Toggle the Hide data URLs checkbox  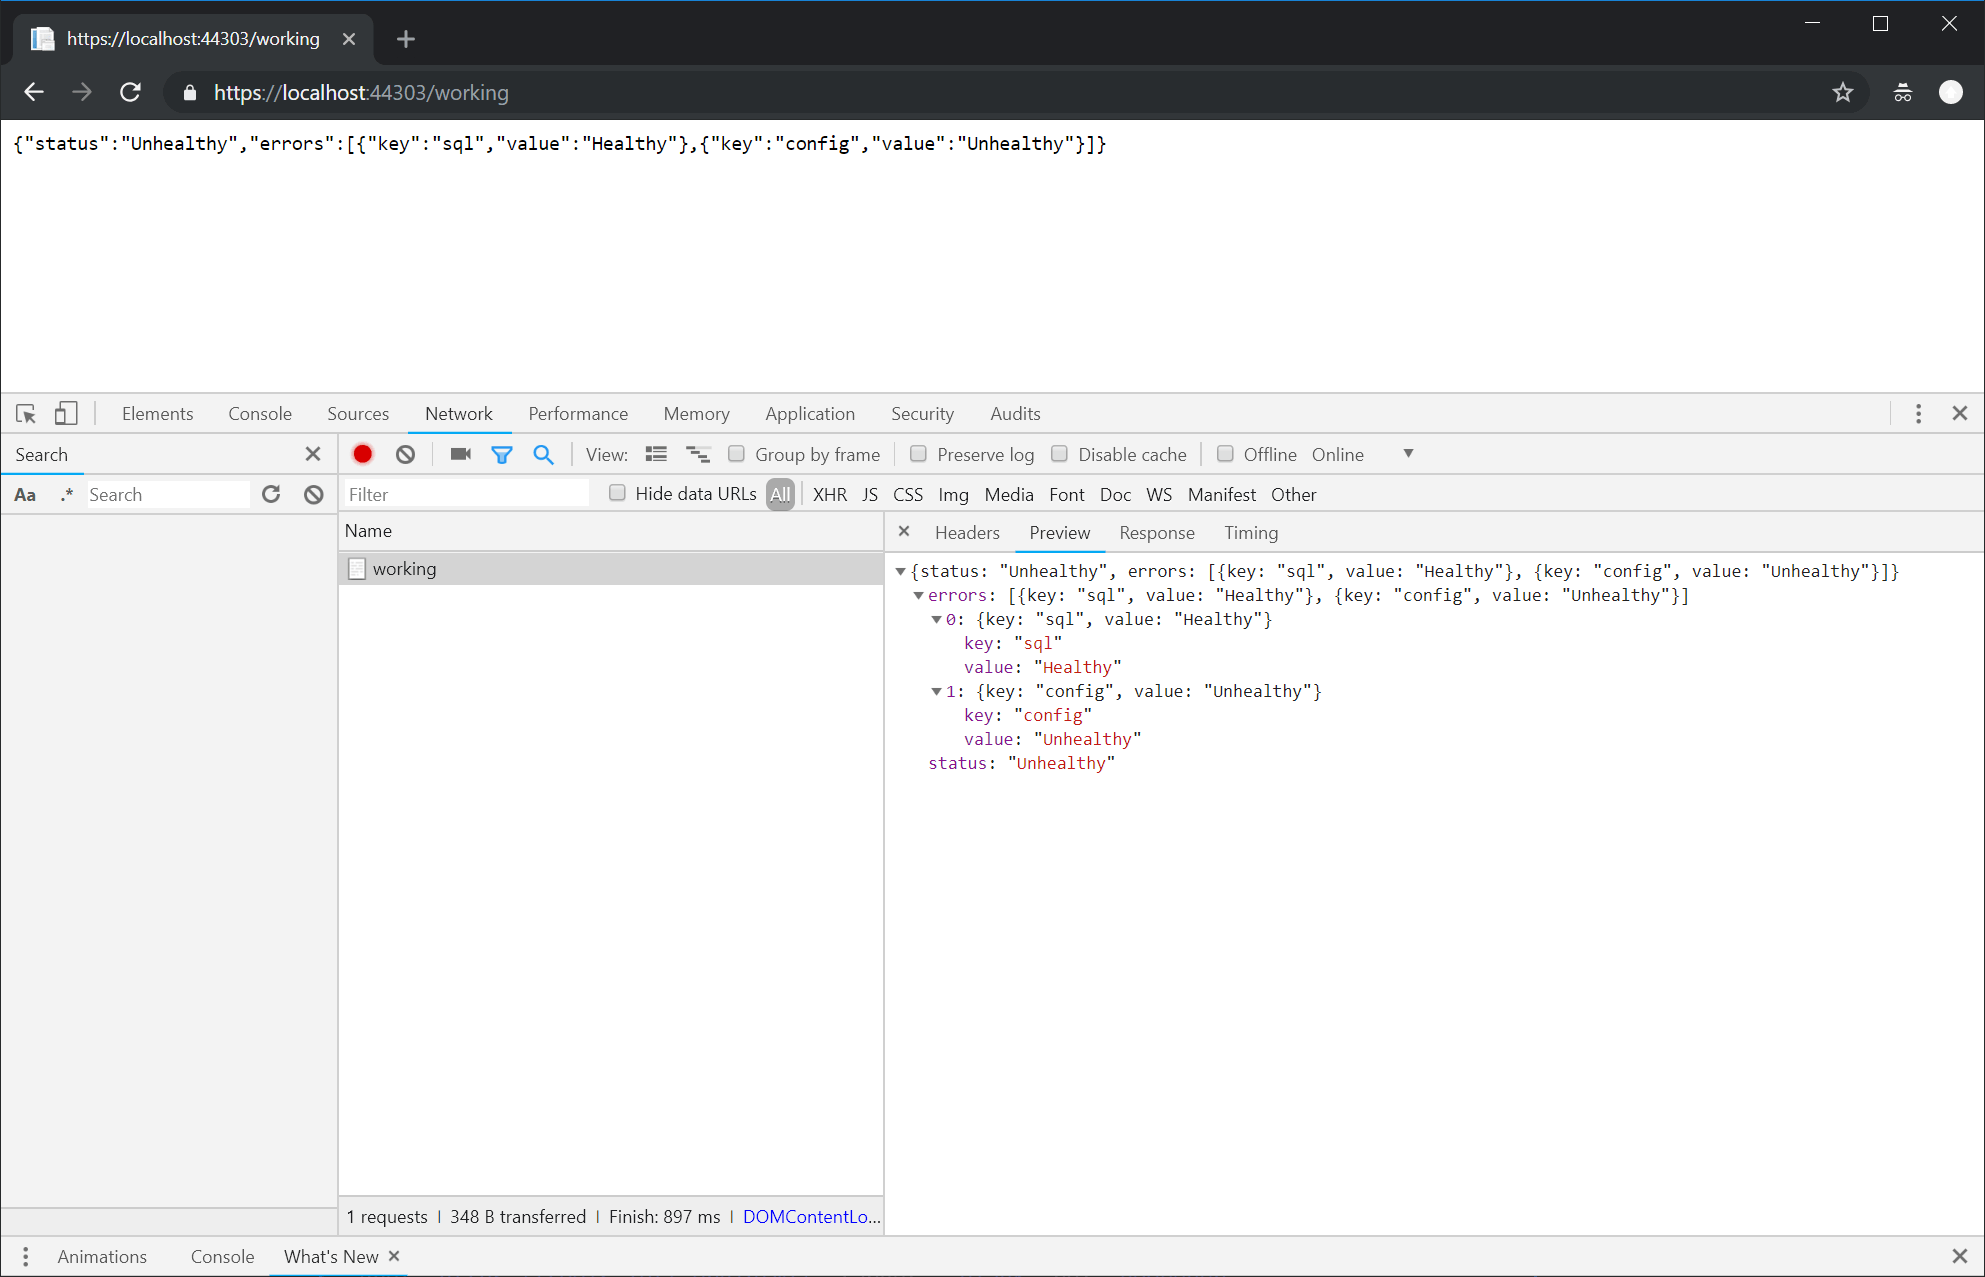617,493
